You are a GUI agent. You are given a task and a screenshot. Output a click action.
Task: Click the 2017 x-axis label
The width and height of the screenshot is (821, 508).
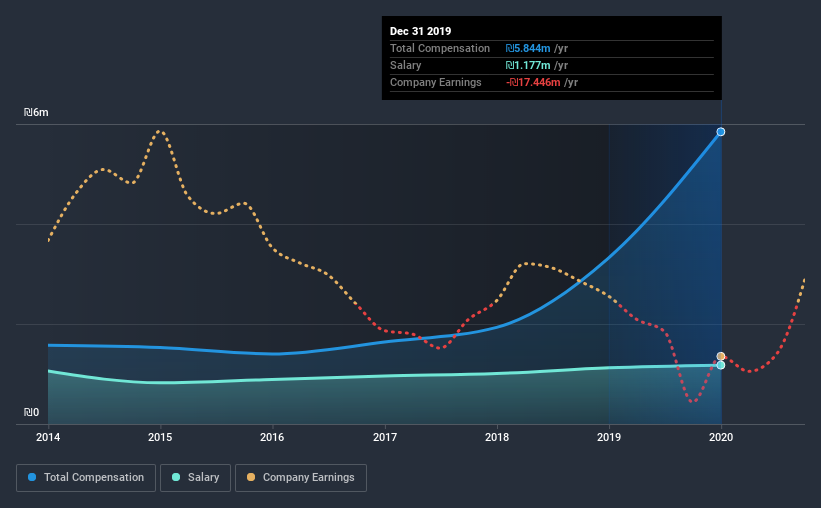coord(384,437)
